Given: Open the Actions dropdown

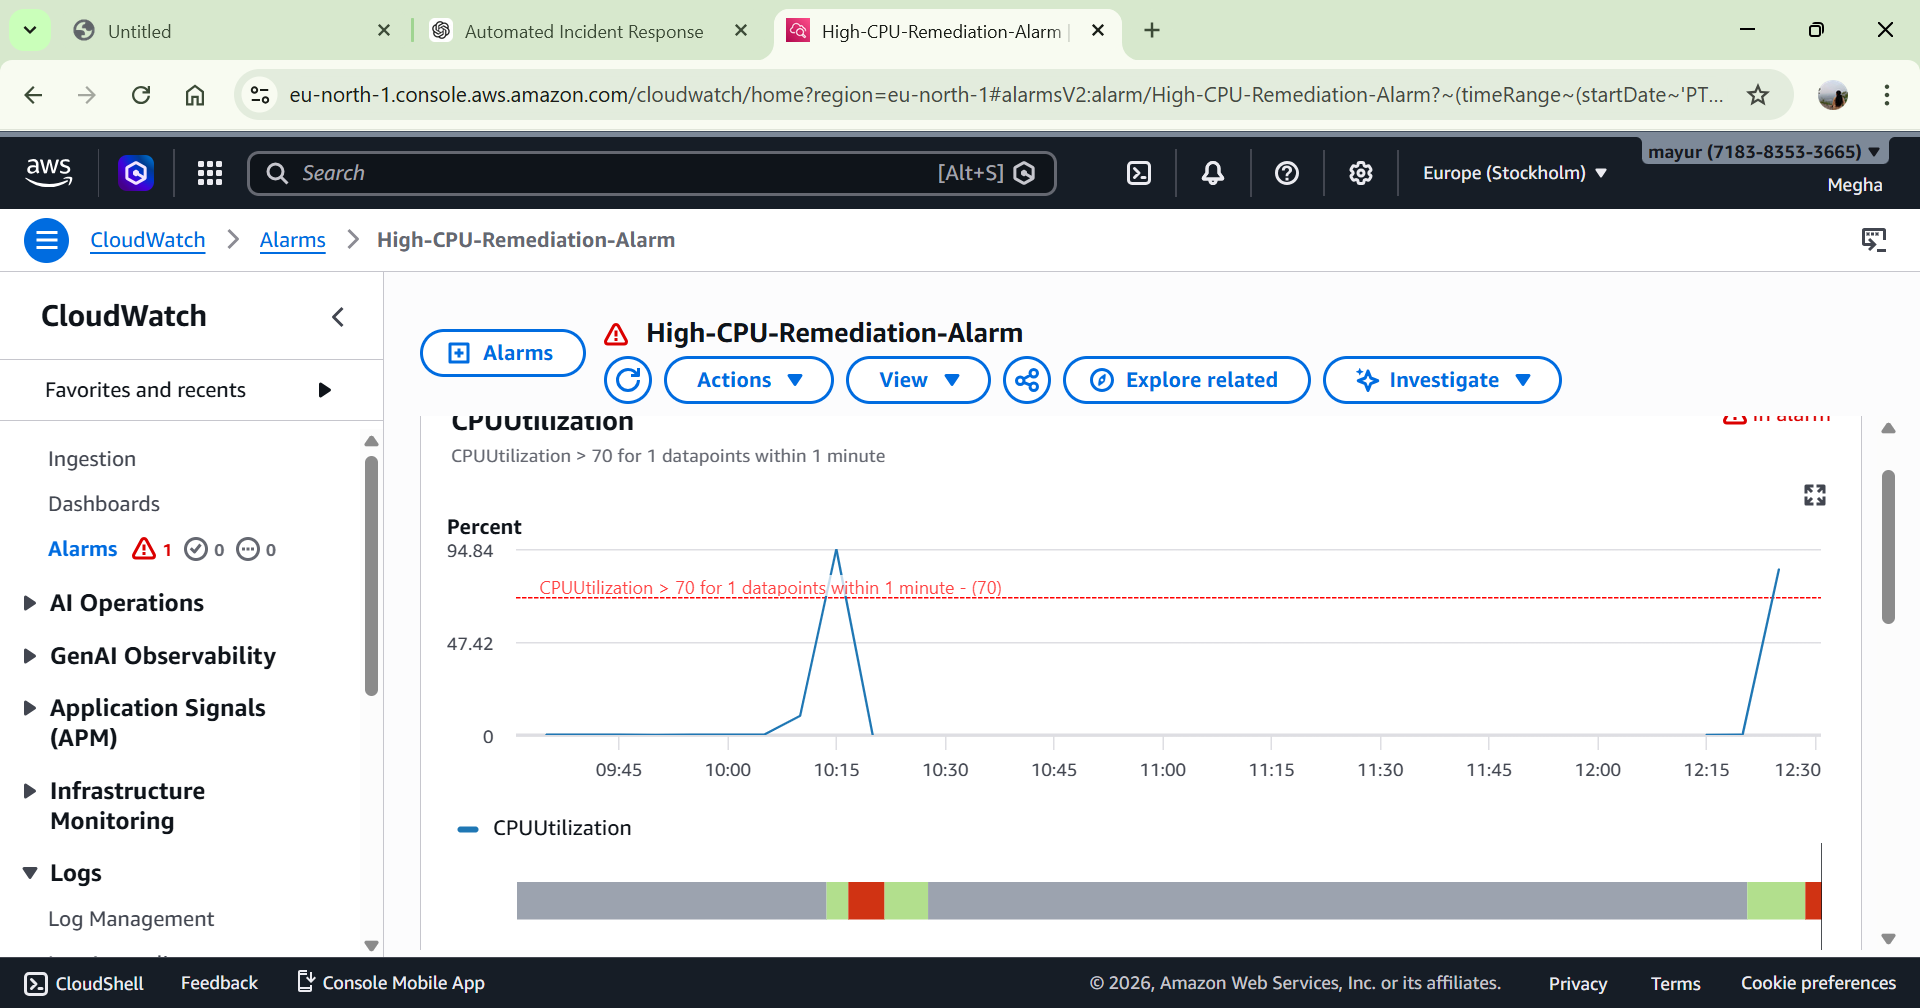Looking at the screenshot, I should click(x=749, y=380).
